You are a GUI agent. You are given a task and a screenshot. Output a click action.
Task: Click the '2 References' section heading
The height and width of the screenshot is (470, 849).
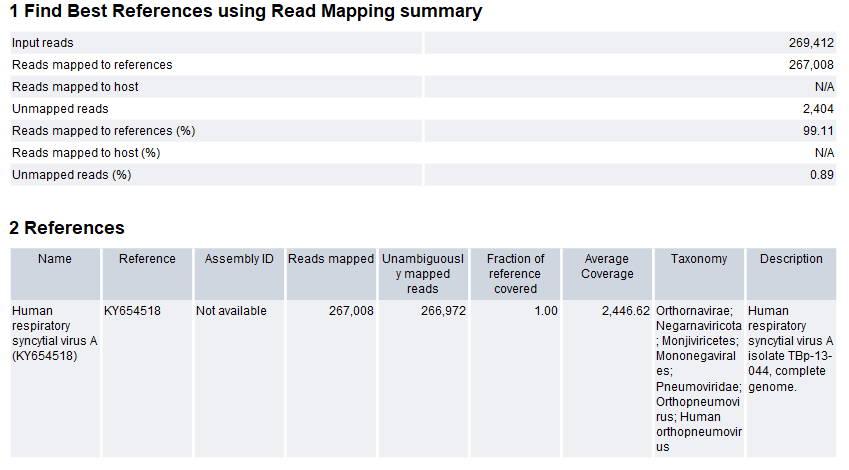click(67, 228)
